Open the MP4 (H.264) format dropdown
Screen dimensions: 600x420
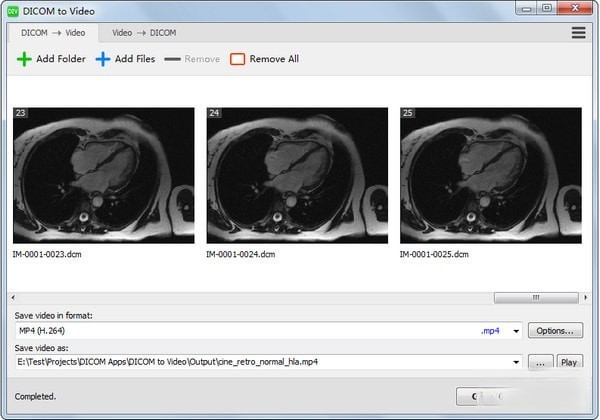(x=269, y=330)
